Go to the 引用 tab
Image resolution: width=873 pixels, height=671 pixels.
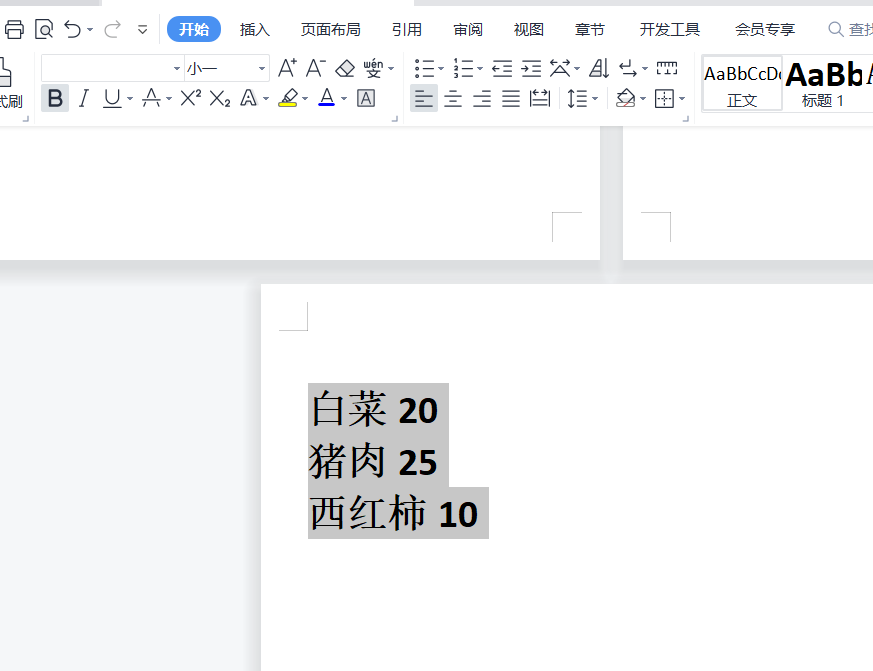tap(406, 30)
